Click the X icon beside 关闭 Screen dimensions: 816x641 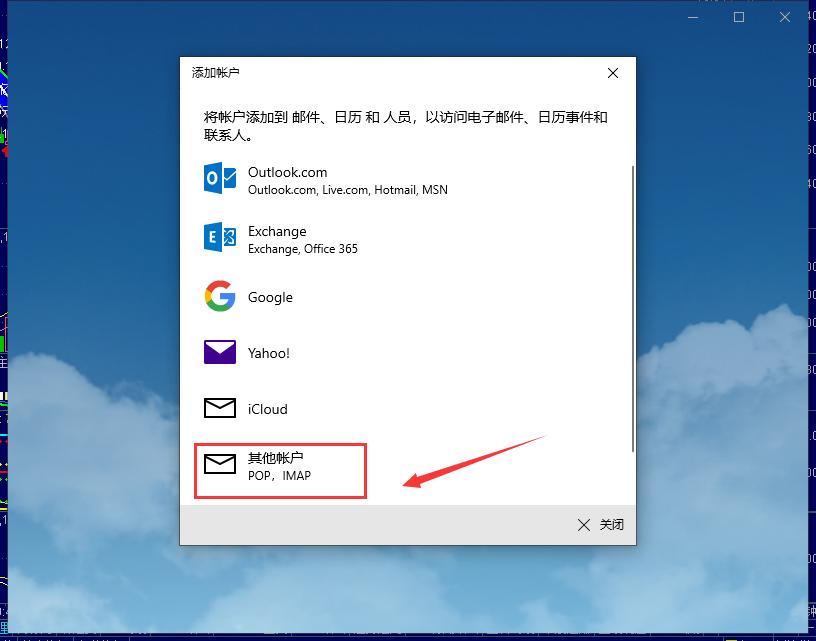click(583, 524)
